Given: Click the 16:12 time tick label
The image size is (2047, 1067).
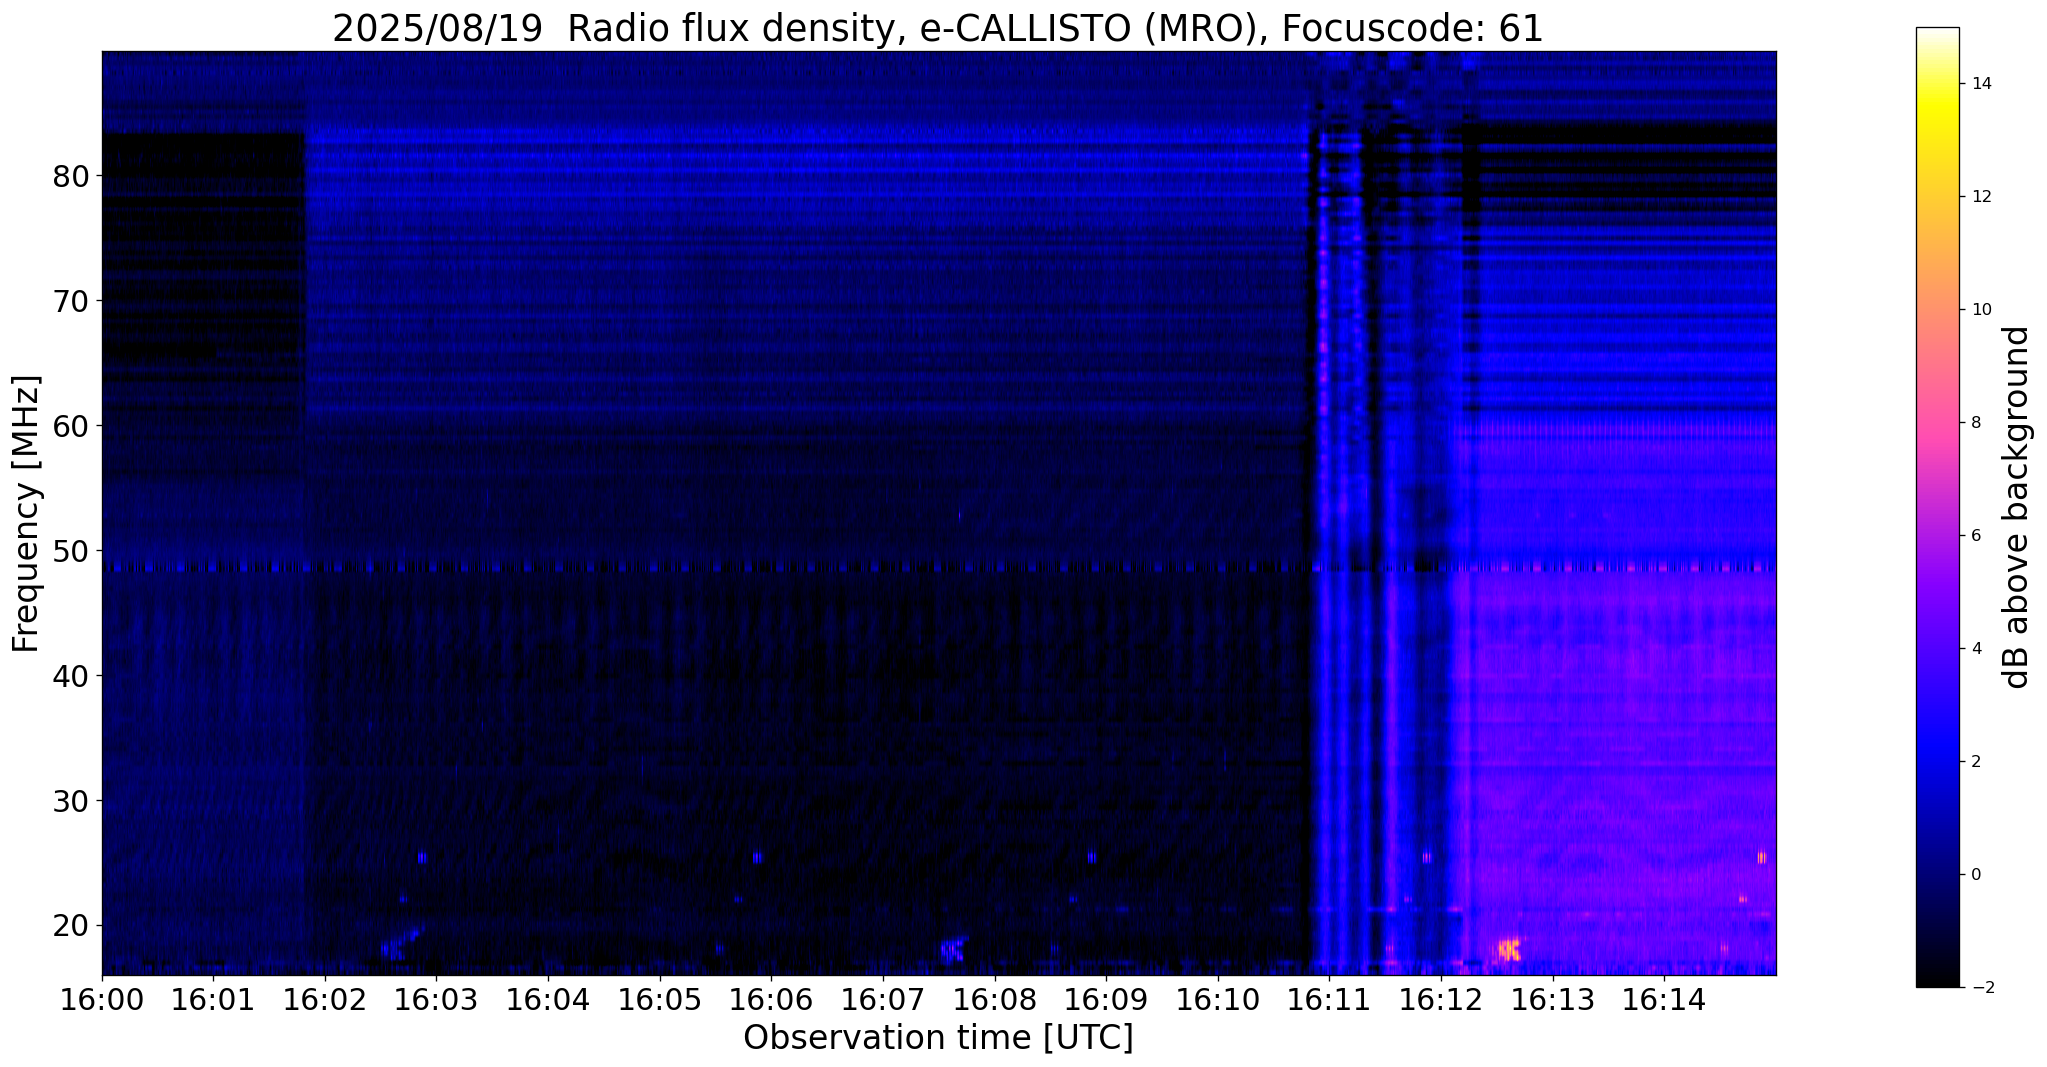Looking at the screenshot, I should (1441, 999).
